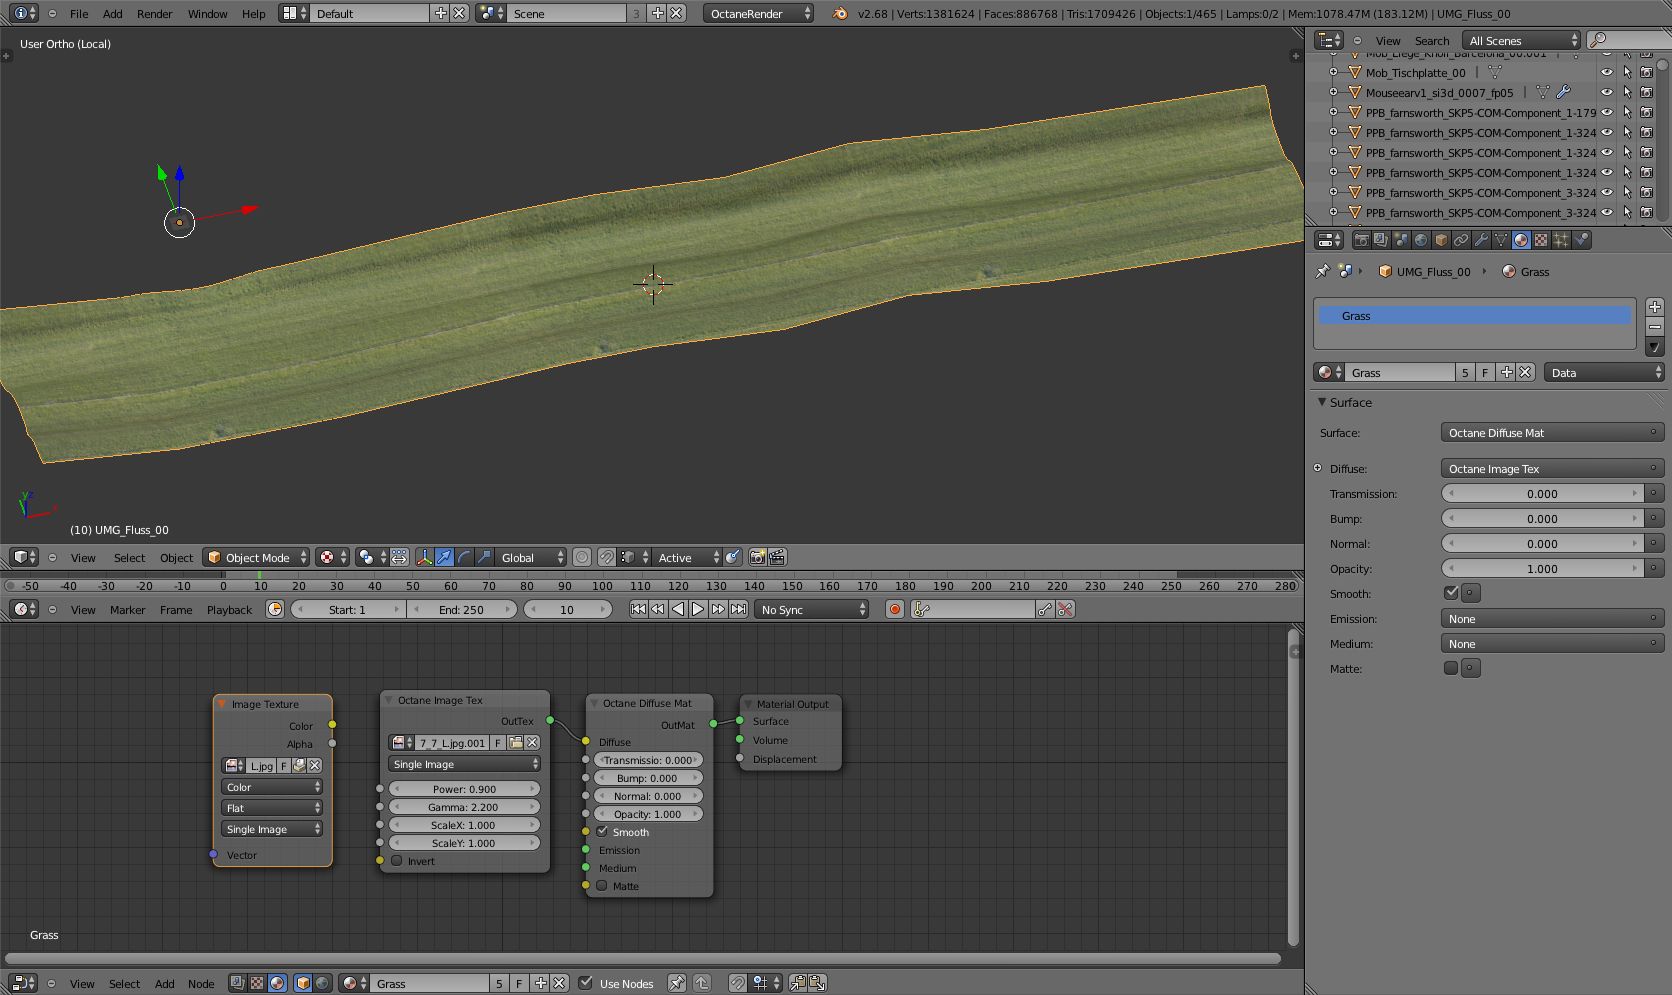The height and width of the screenshot is (995, 1672).
Task: Toggle visibility of Mob_Tischplatte_00
Action: [1607, 72]
